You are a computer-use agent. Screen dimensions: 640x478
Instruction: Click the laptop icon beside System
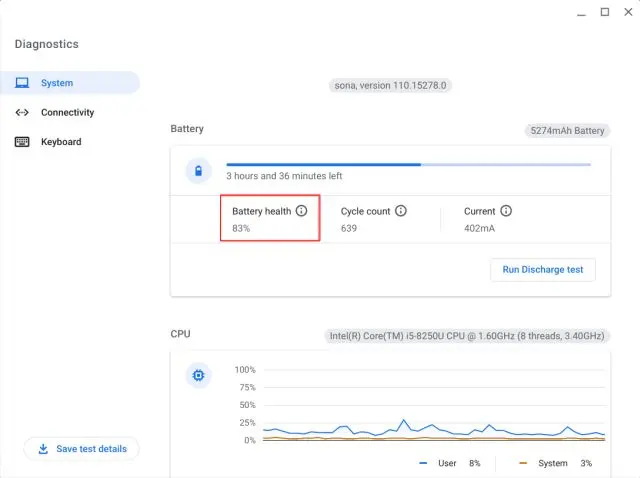pyautogui.click(x=22, y=83)
